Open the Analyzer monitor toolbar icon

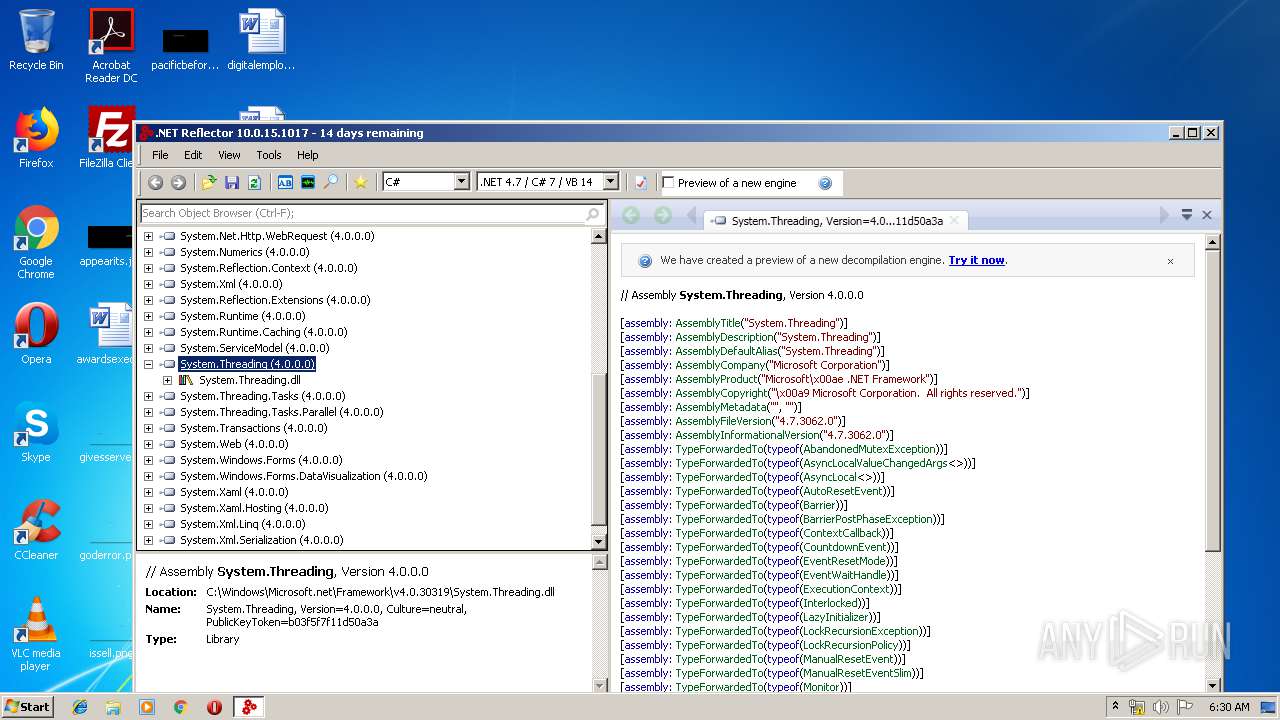pos(308,182)
